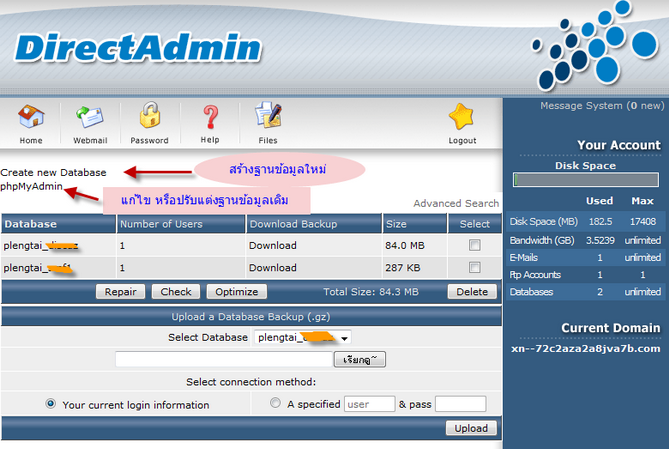Open the second plengtai_ database with 287 KB

(x=38, y=268)
